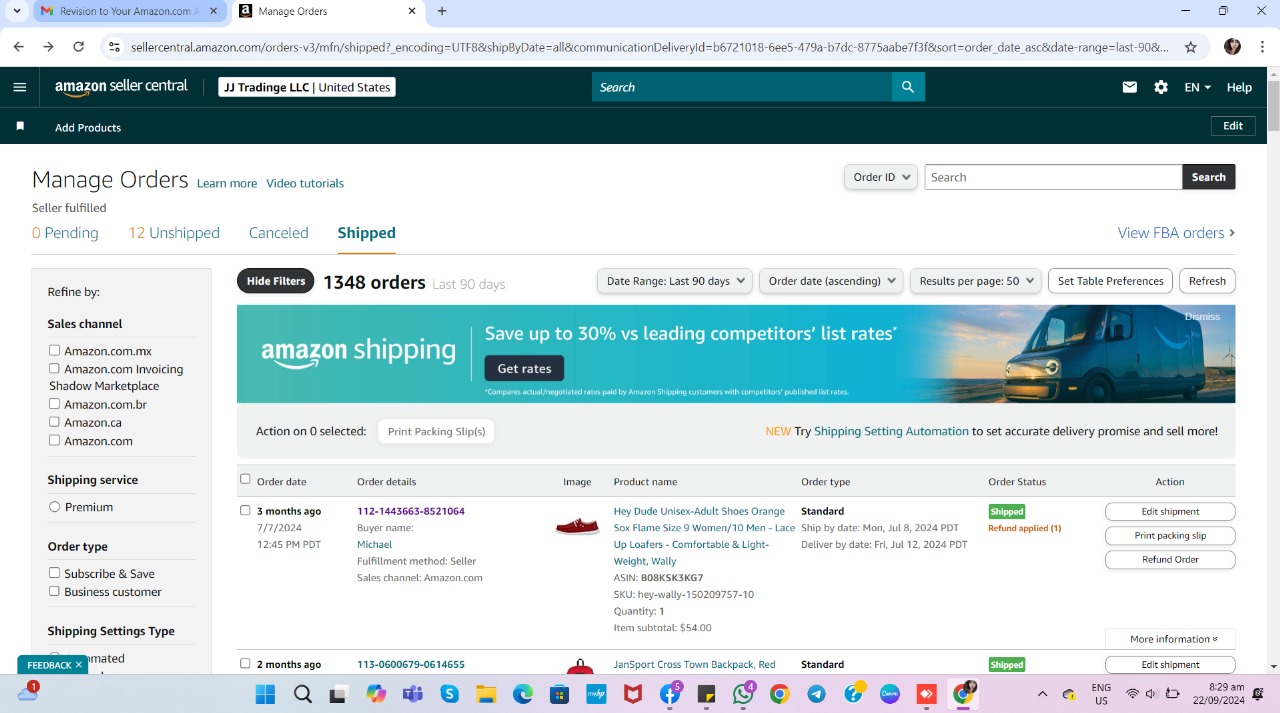Open Telegram from the taskbar

pos(817,694)
